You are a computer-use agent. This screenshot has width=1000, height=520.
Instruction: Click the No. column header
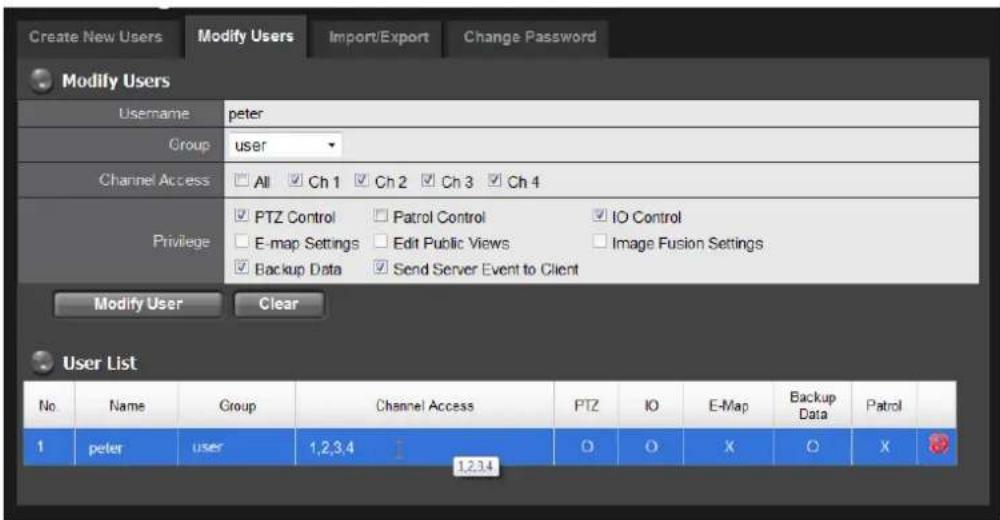pos(48,406)
